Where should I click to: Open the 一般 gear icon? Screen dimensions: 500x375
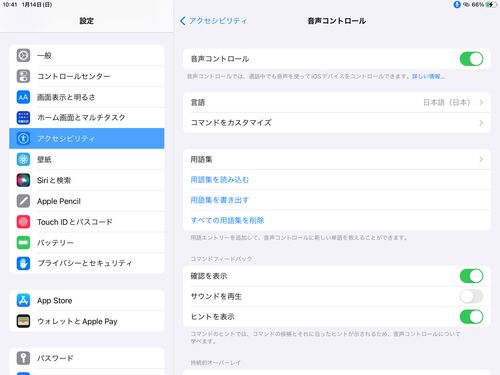click(x=23, y=55)
